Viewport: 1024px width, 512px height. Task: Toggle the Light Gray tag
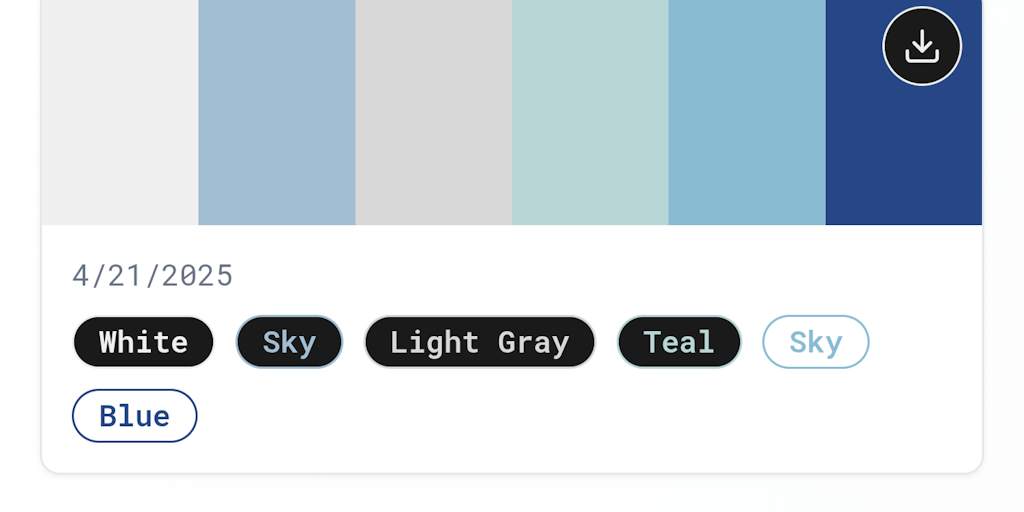click(x=480, y=342)
